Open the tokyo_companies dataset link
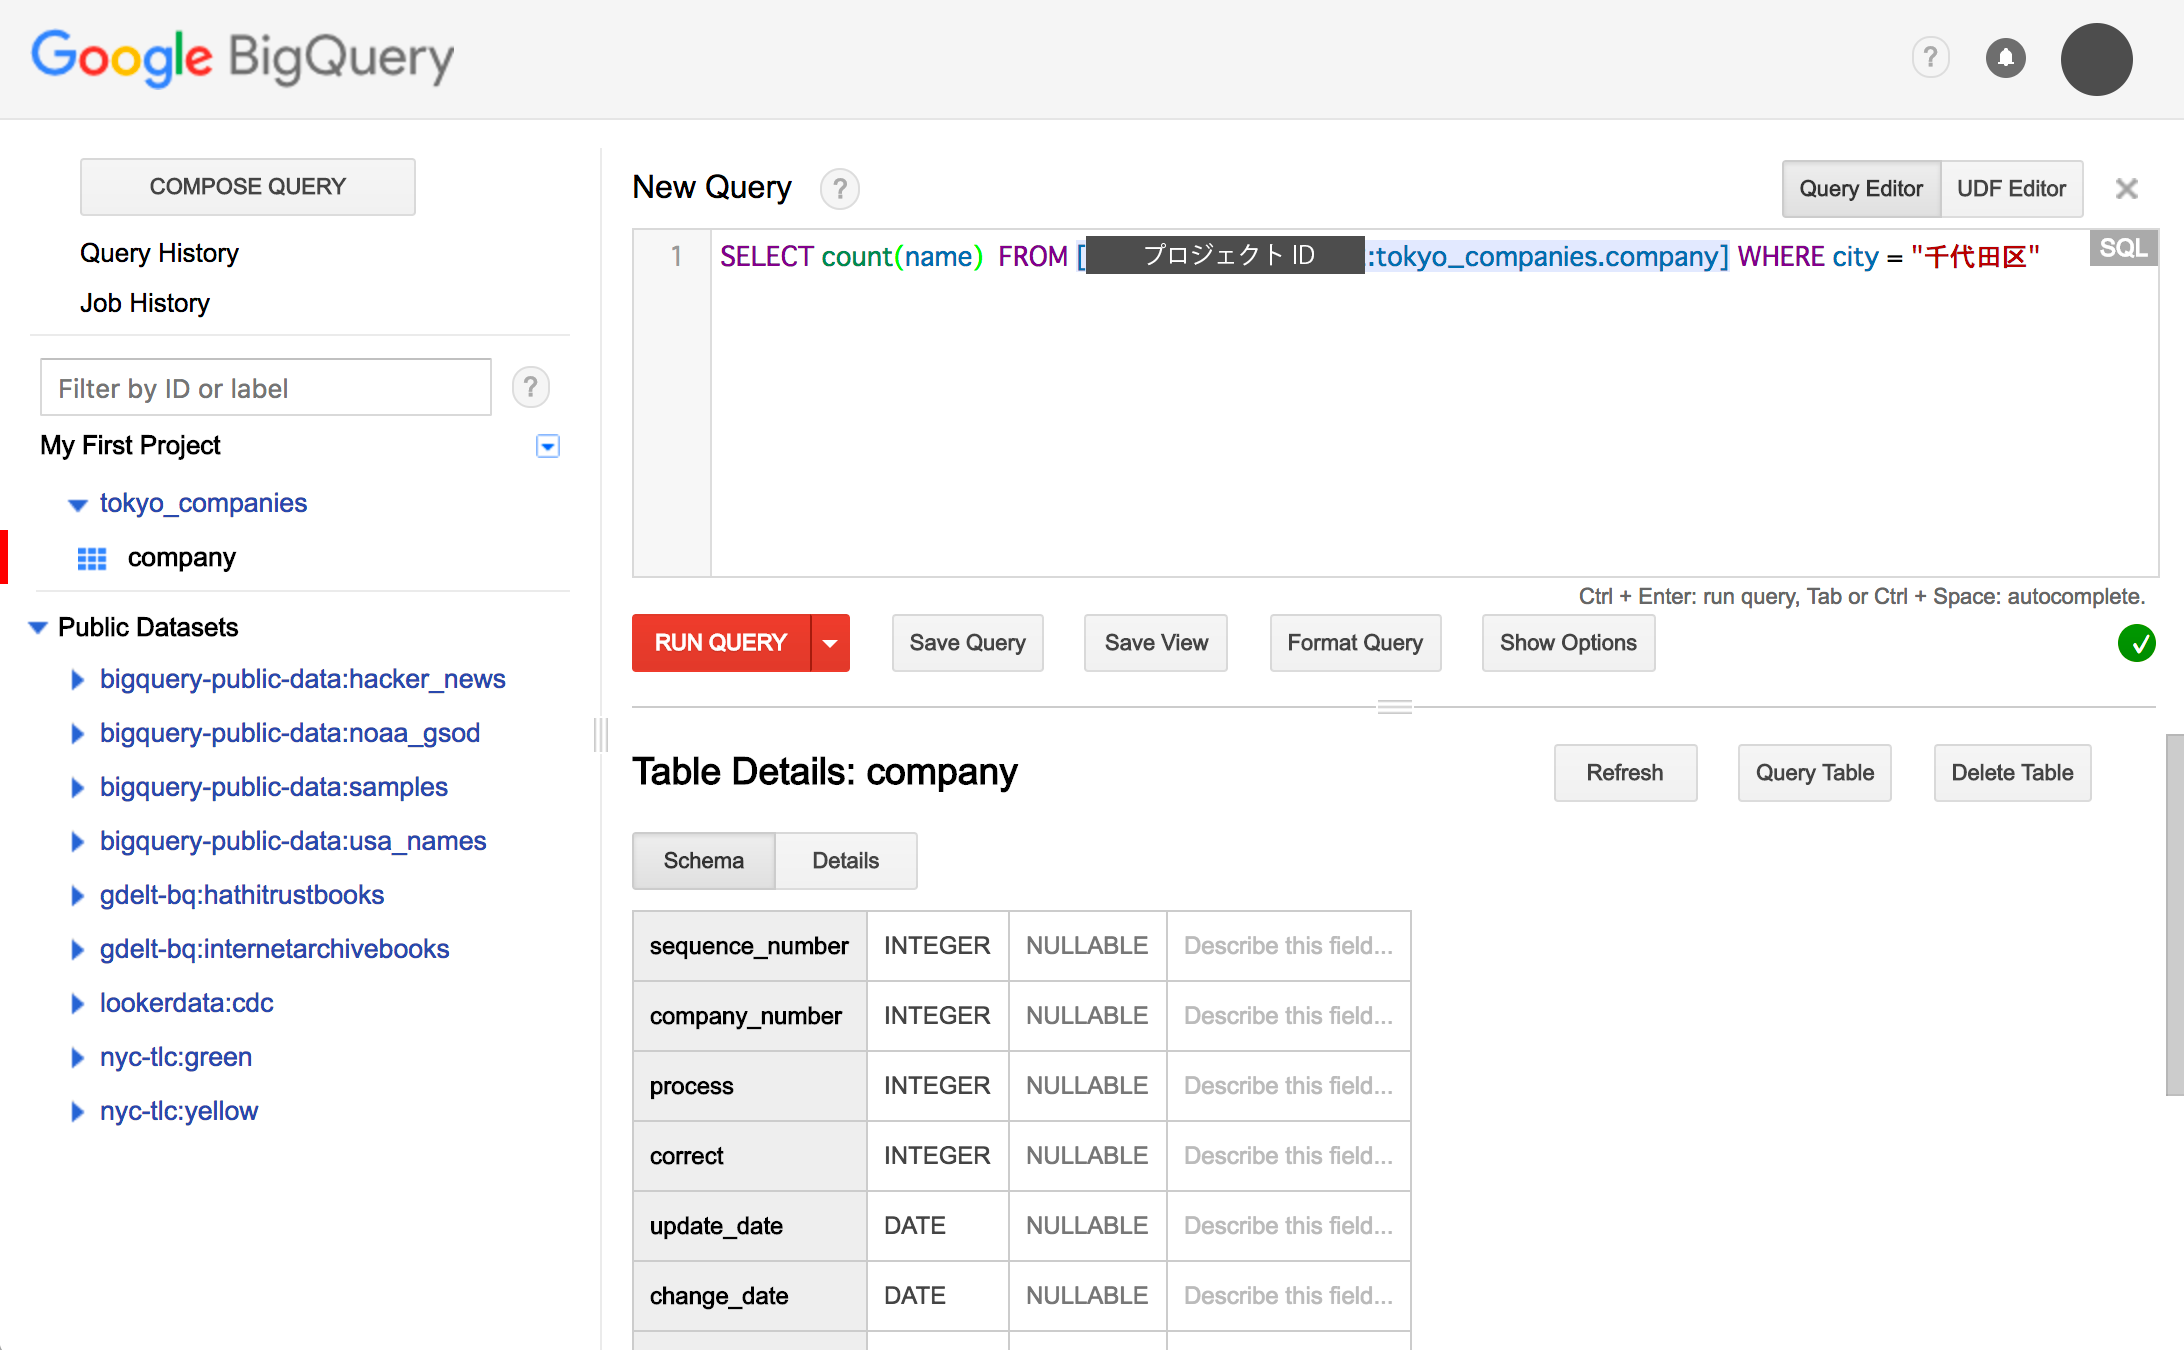Screen dimensions: 2184x1350 (x=203, y=503)
